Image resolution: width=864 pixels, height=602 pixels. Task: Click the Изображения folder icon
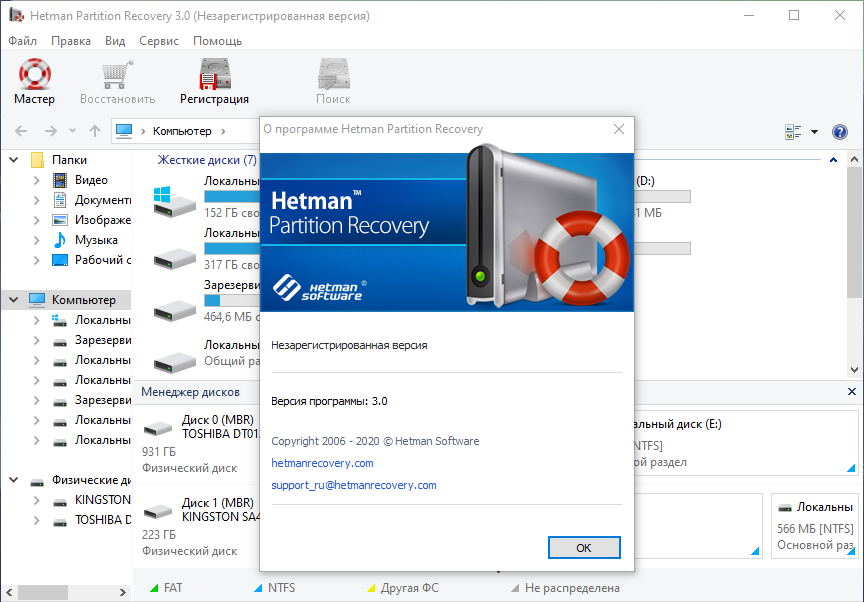(x=60, y=220)
